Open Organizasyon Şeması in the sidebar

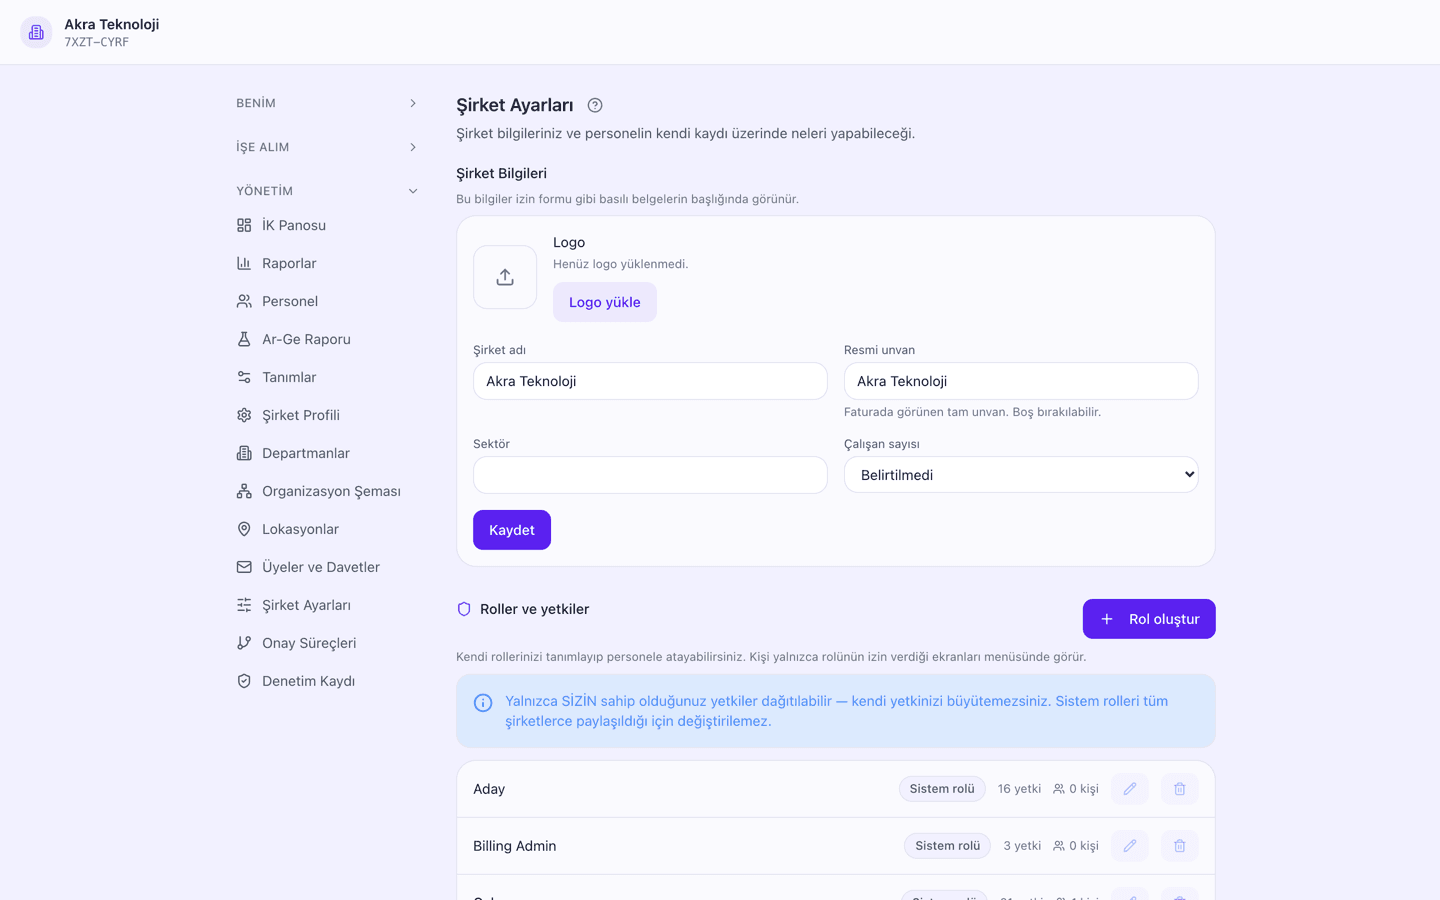(328, 491)
